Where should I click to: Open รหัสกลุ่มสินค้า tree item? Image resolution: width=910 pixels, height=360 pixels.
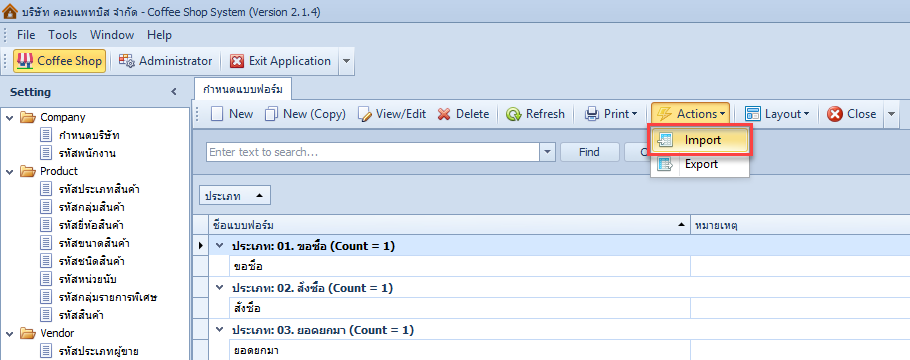(x=92, y=207)
